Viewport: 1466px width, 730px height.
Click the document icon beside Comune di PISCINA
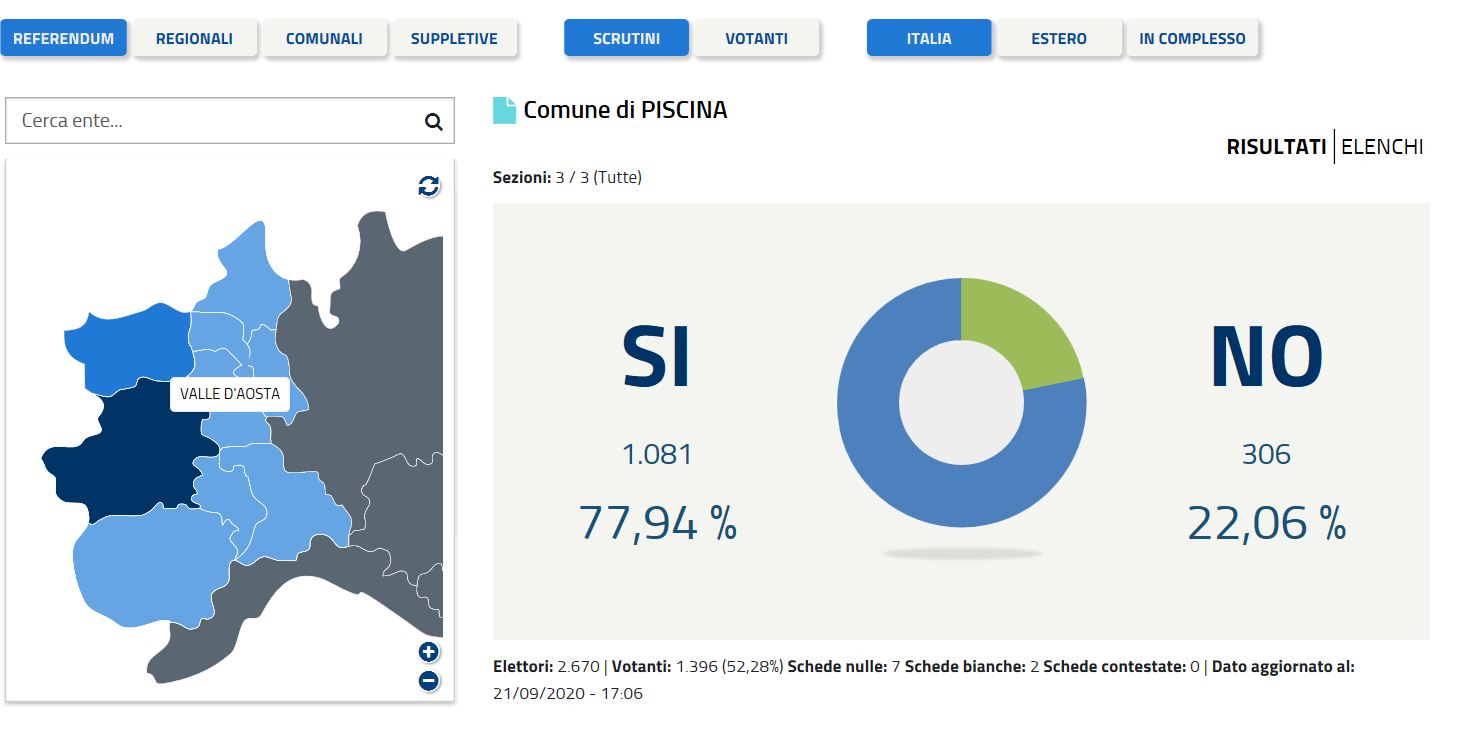pyautogui.click(x=505, y=110)
